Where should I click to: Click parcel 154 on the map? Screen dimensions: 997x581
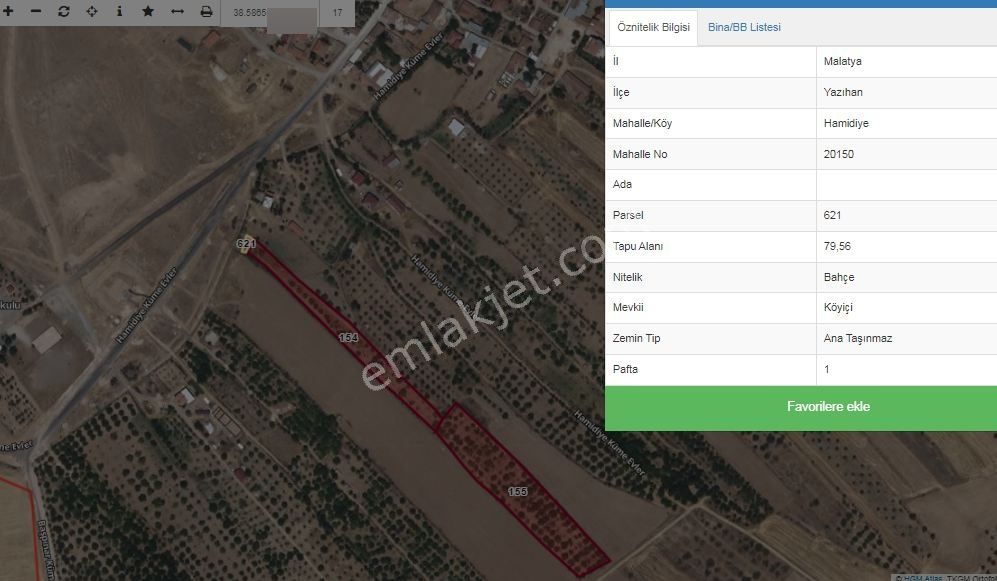pyautogui.click(x=347, y=339)
